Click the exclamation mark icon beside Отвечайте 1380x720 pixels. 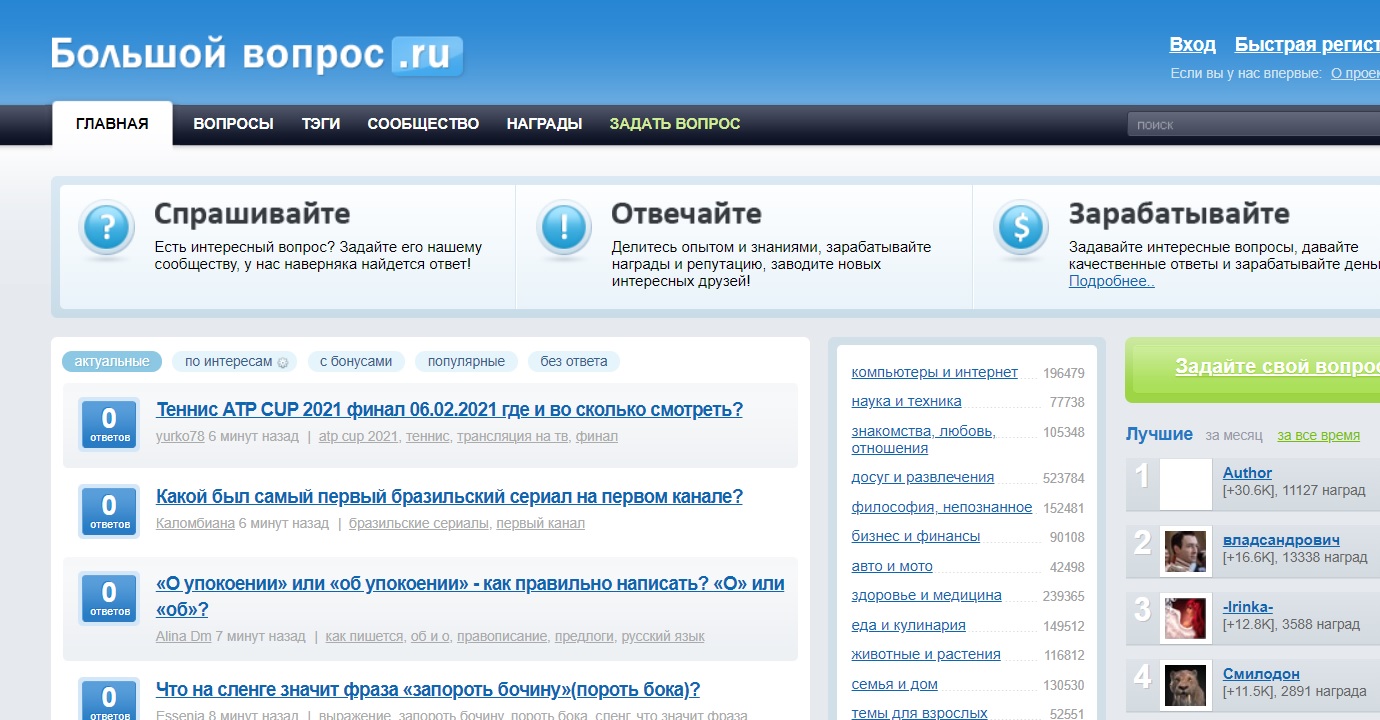[564, 229]
